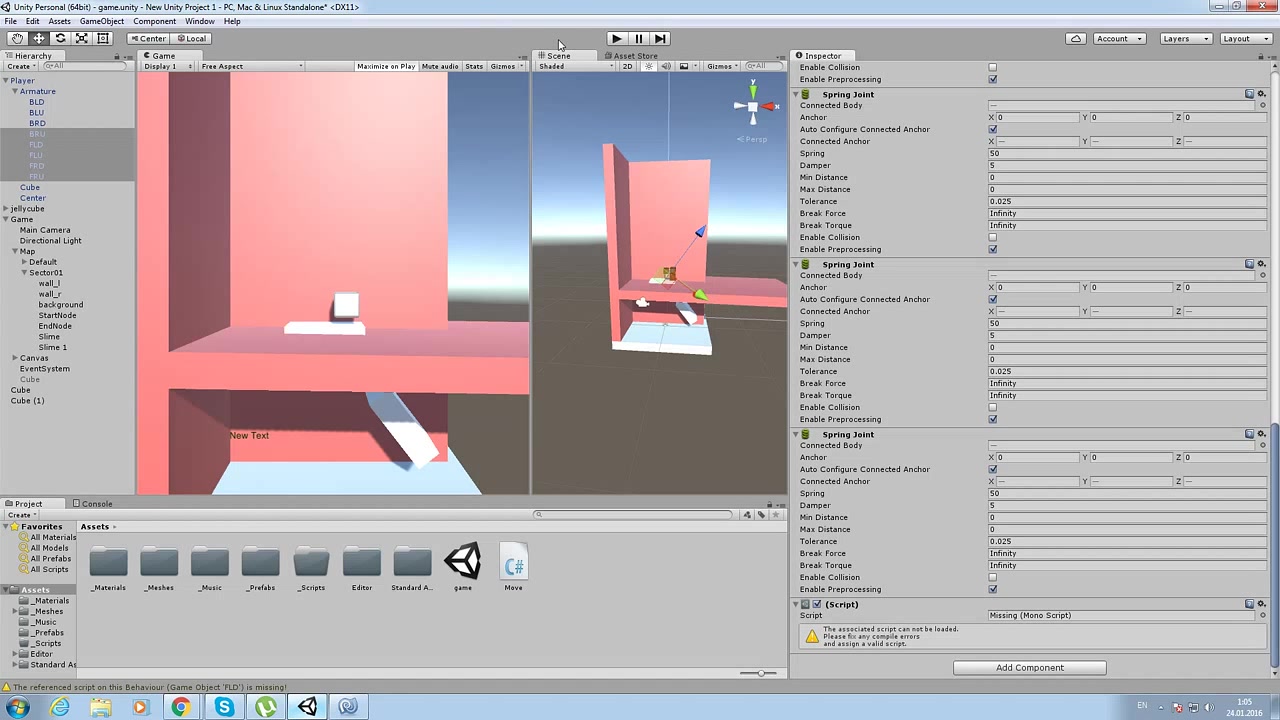Select the Scale tool
Viewport: 1280px width, 720px height.
coord(81,38)
